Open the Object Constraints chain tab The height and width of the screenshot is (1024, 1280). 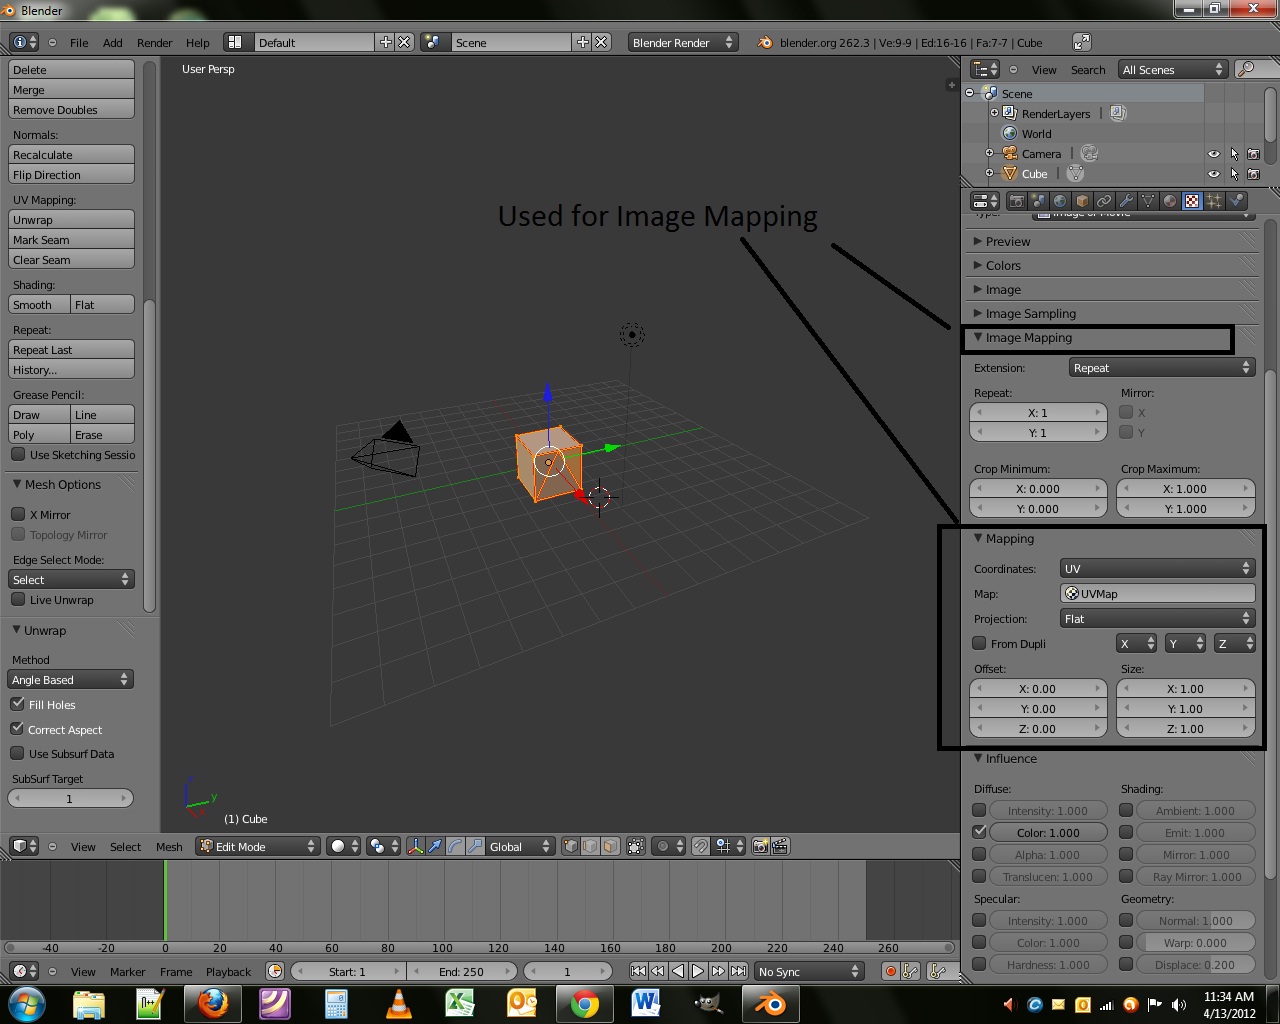[1104, 201]
